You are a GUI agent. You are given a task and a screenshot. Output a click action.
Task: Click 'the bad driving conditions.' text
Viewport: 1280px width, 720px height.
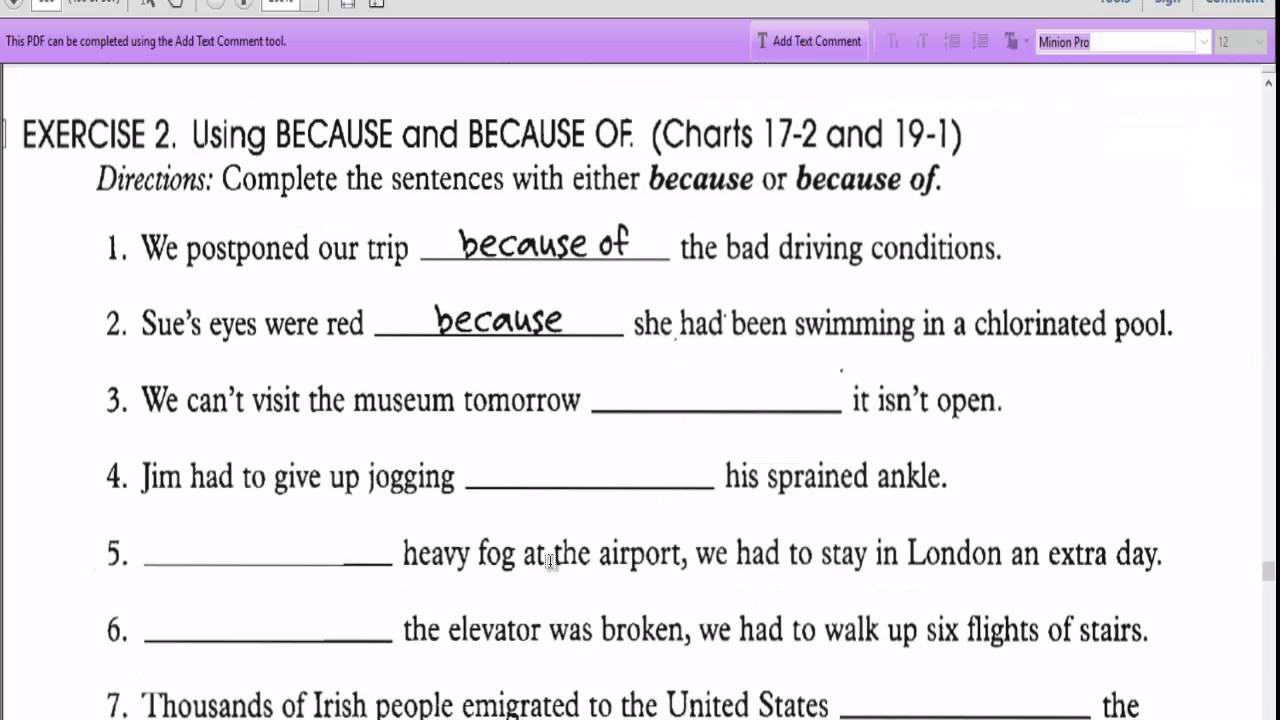point(841,247)
